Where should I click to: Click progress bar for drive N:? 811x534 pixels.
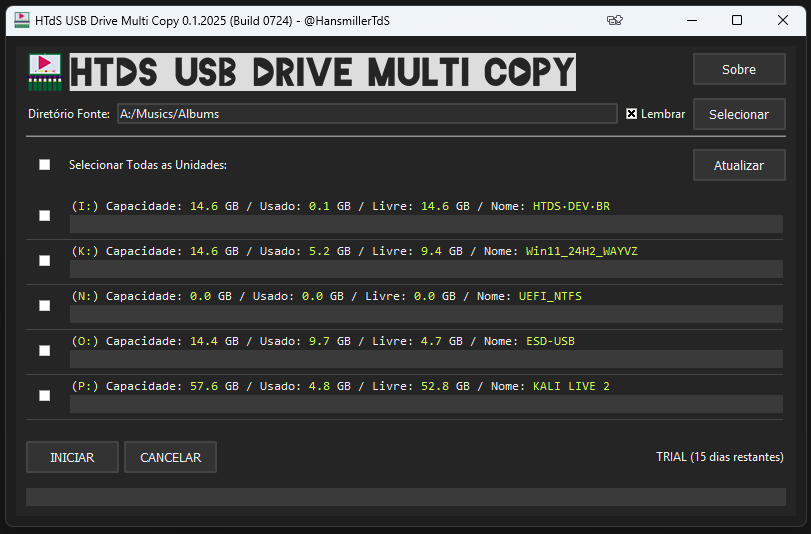[x=426, y=314]
